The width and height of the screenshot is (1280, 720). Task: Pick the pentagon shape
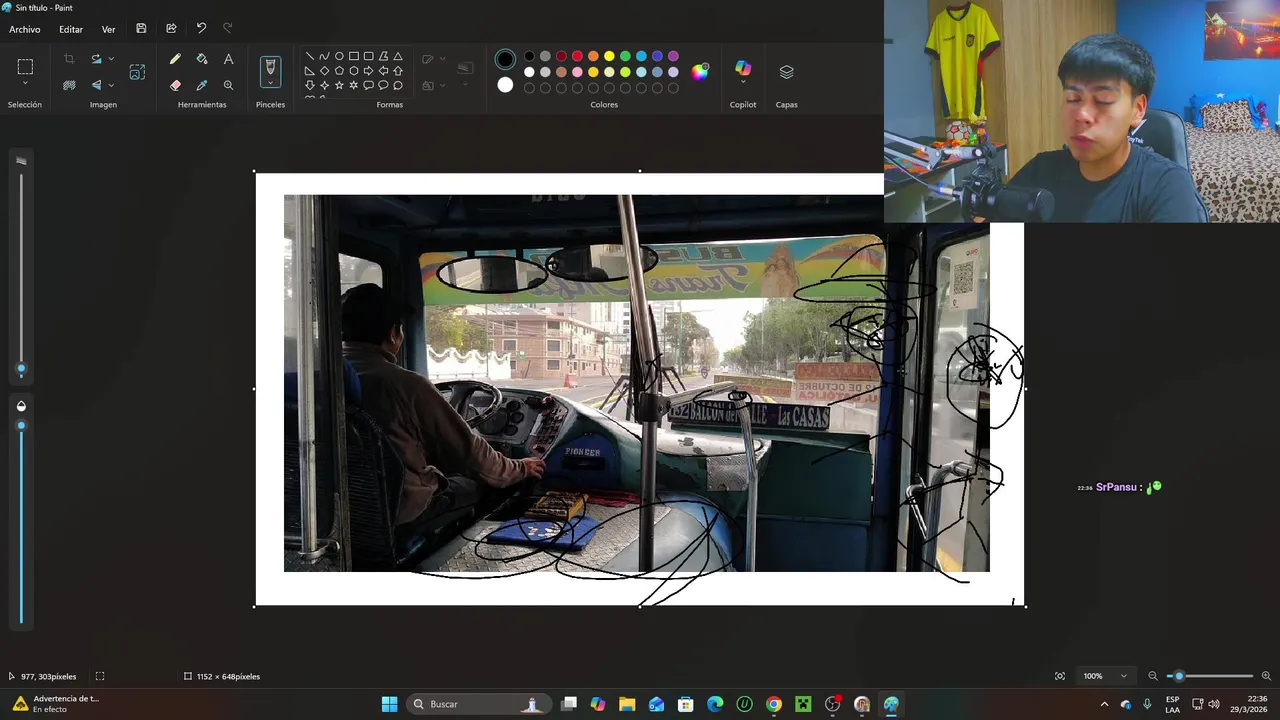coord(339,71)
